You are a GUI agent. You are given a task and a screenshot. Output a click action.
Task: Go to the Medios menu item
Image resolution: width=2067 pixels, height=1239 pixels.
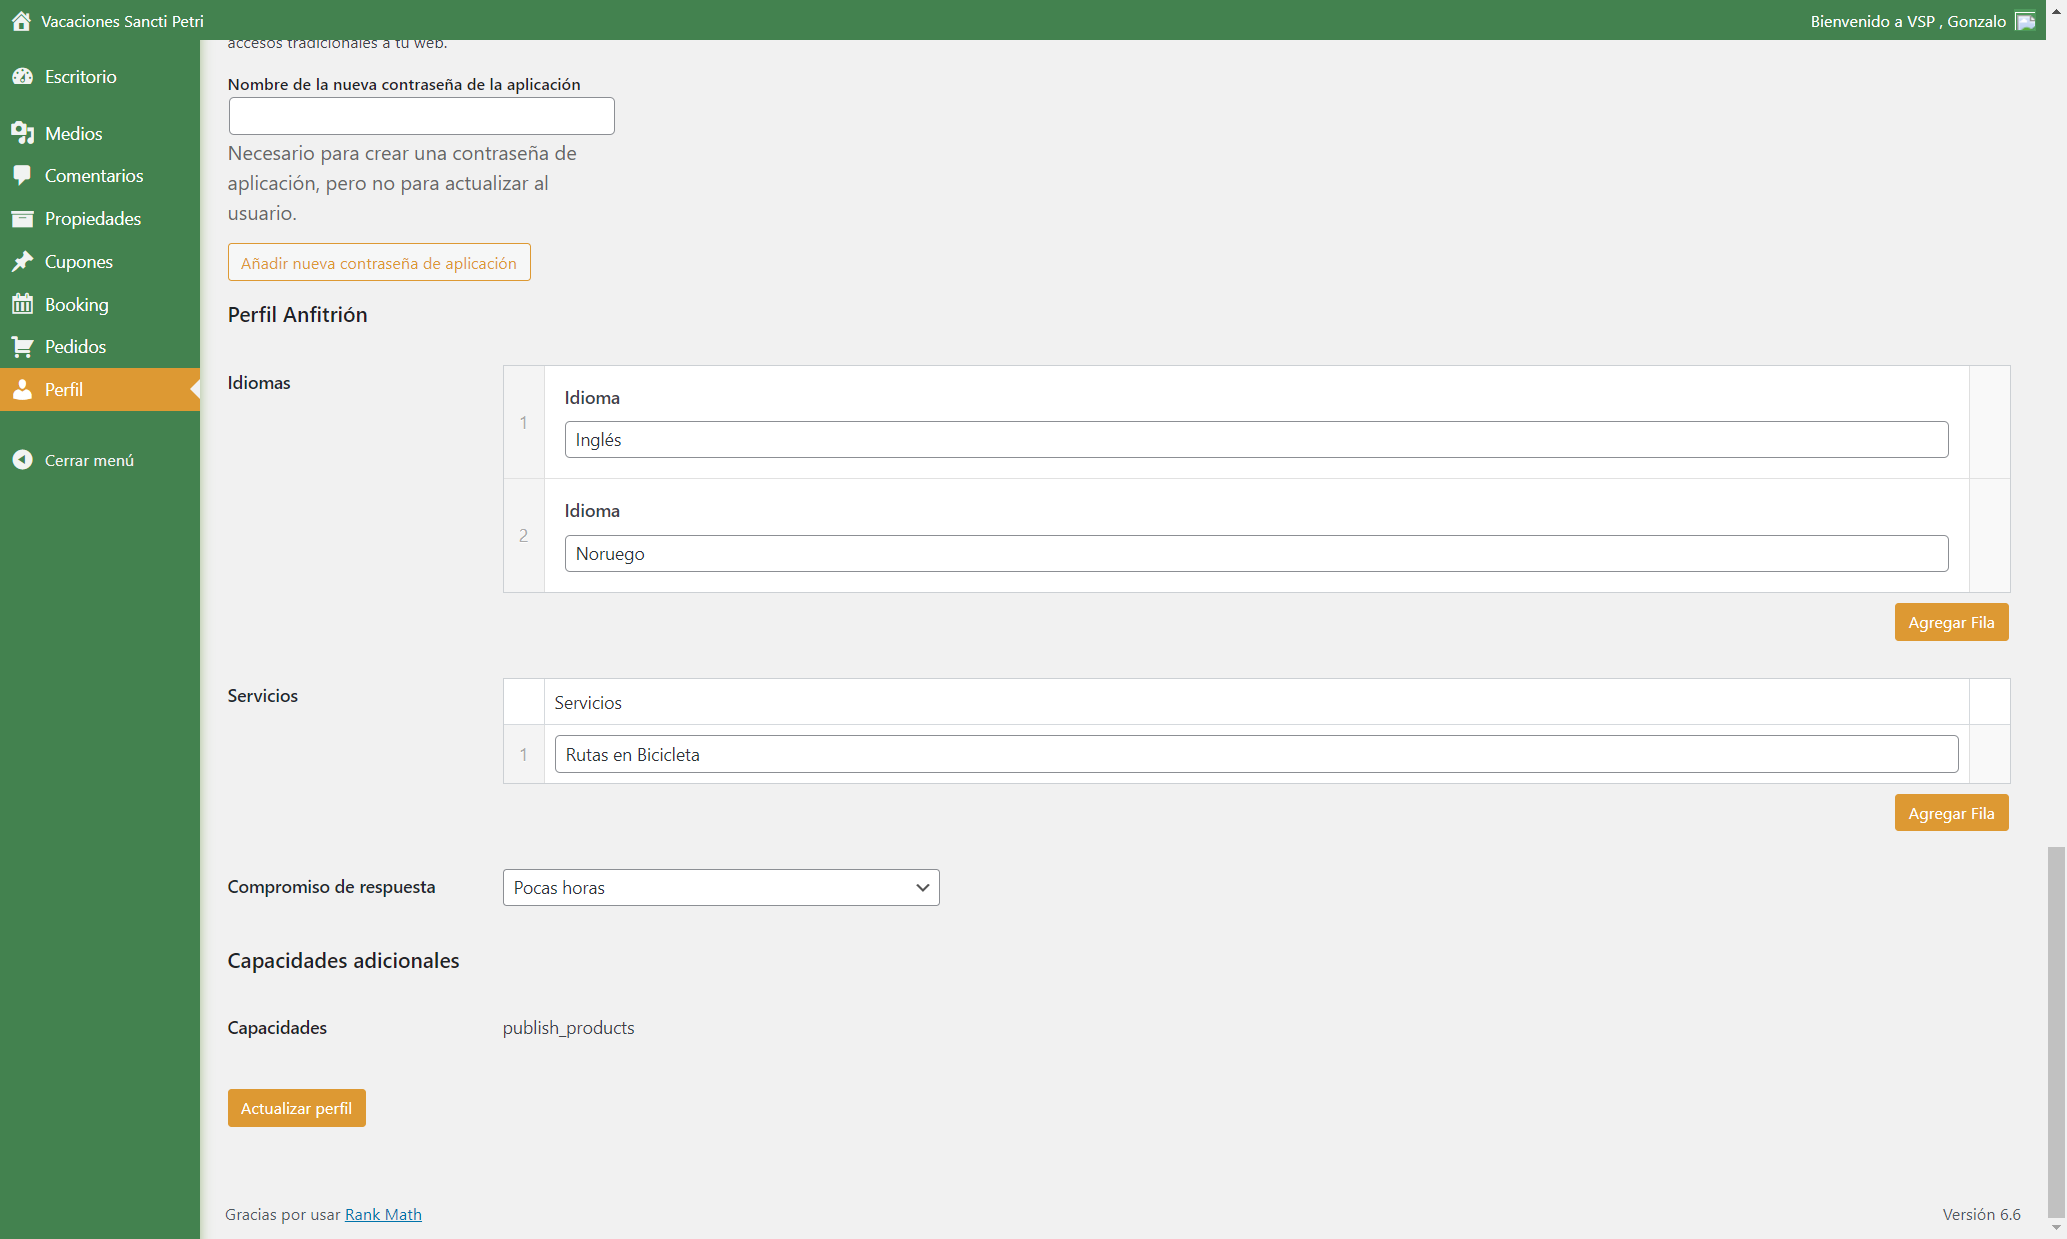(x=100, y=133)
